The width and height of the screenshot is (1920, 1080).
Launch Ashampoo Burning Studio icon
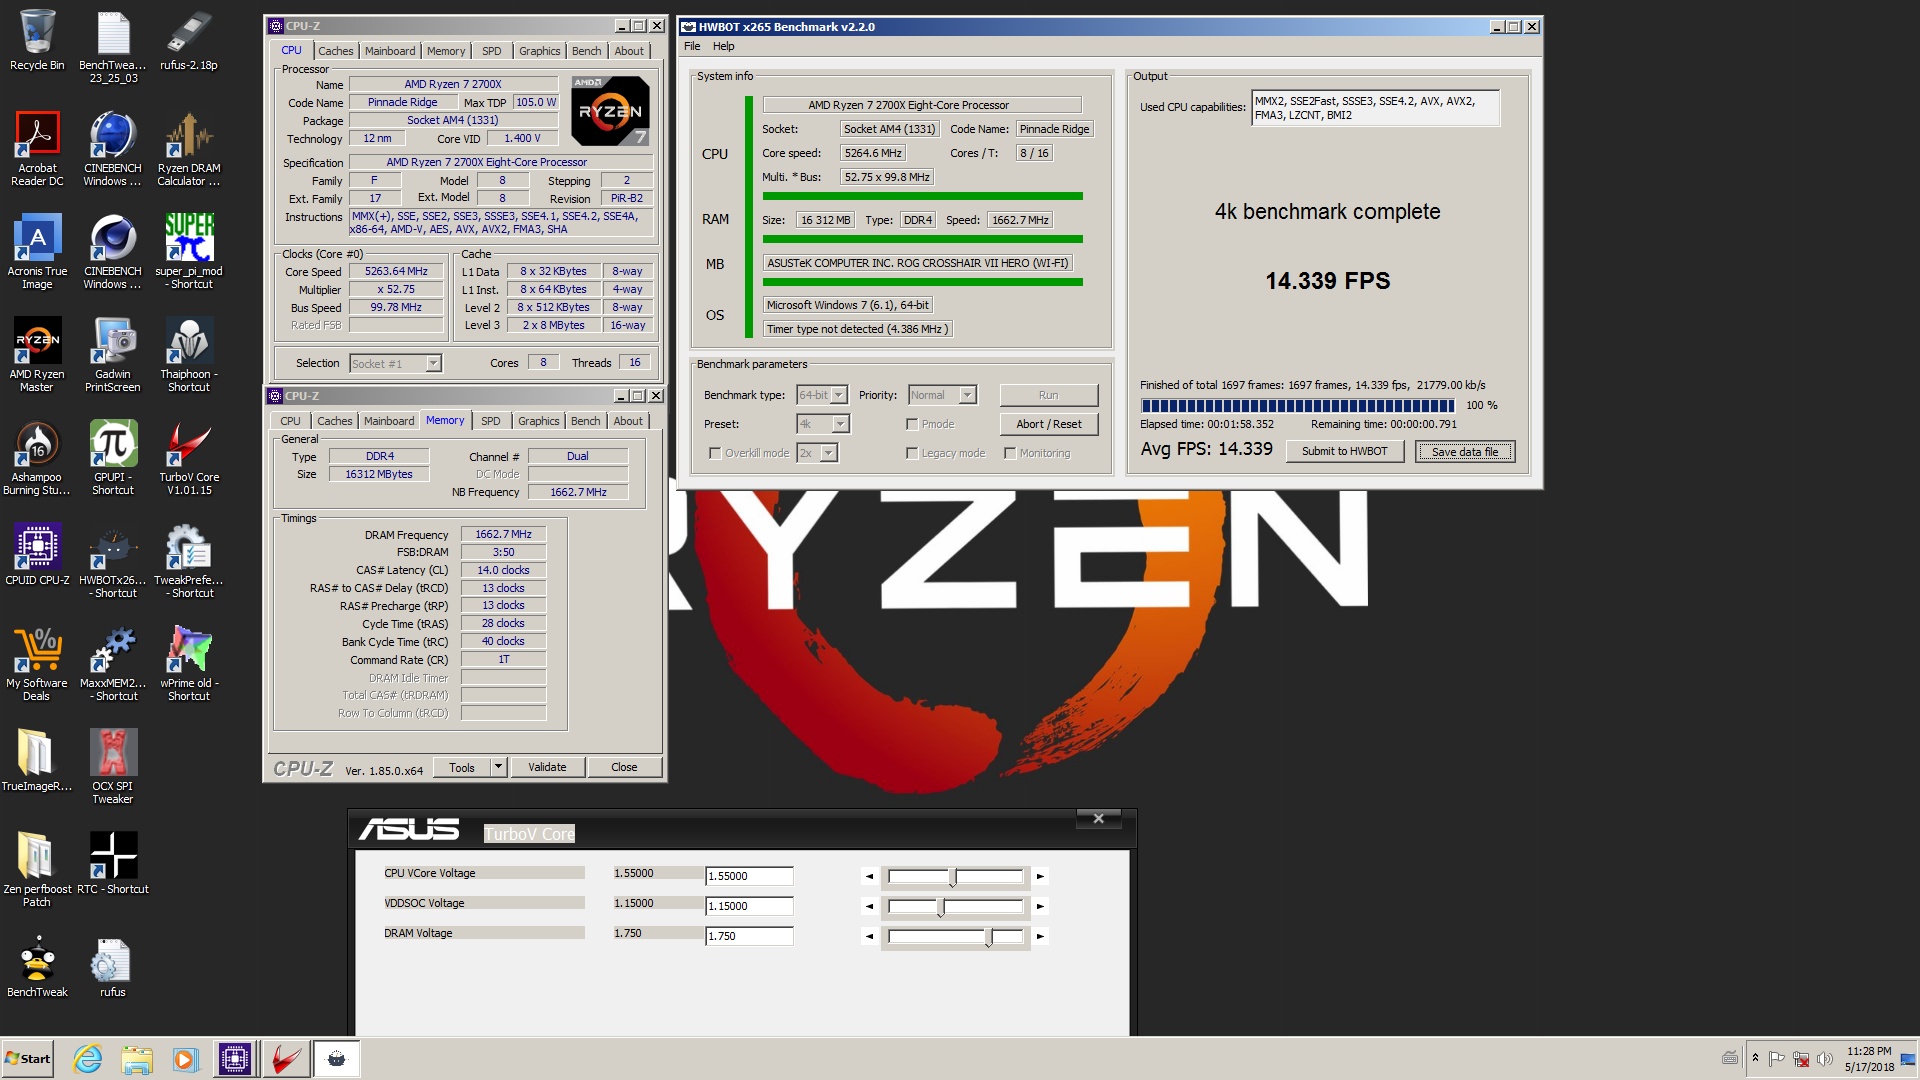click(37, 458)
